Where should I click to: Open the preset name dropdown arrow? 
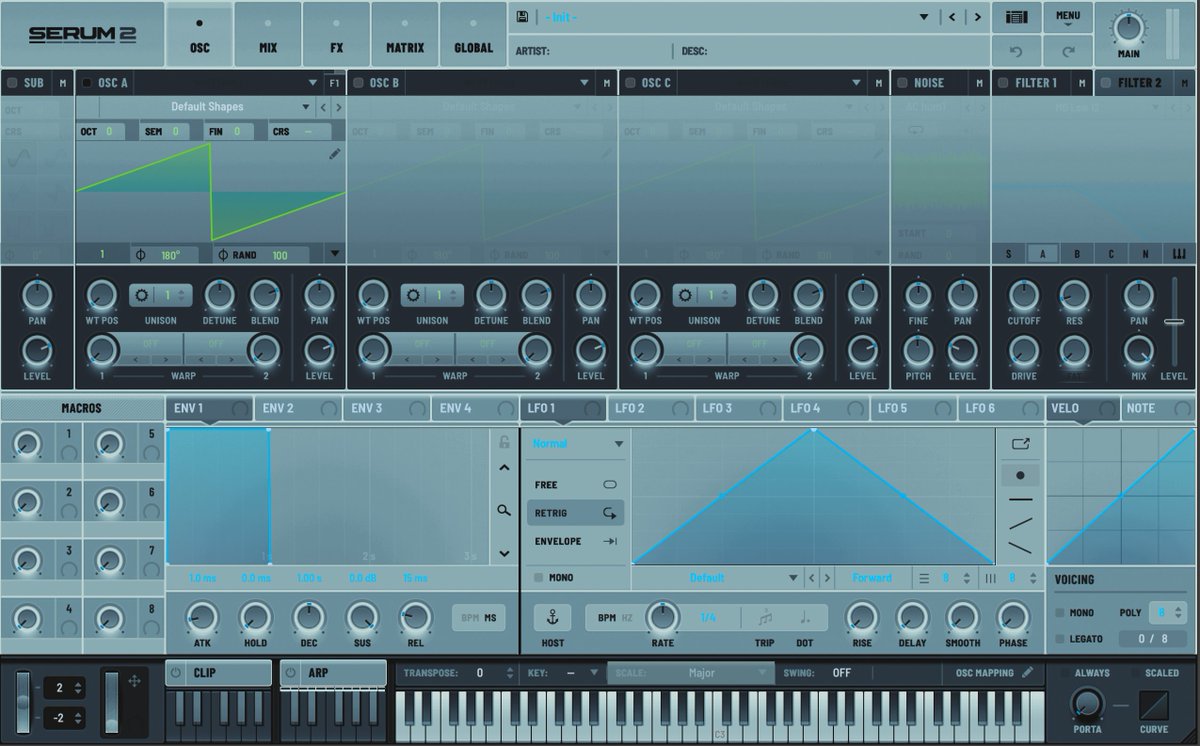tap(925, 17)
